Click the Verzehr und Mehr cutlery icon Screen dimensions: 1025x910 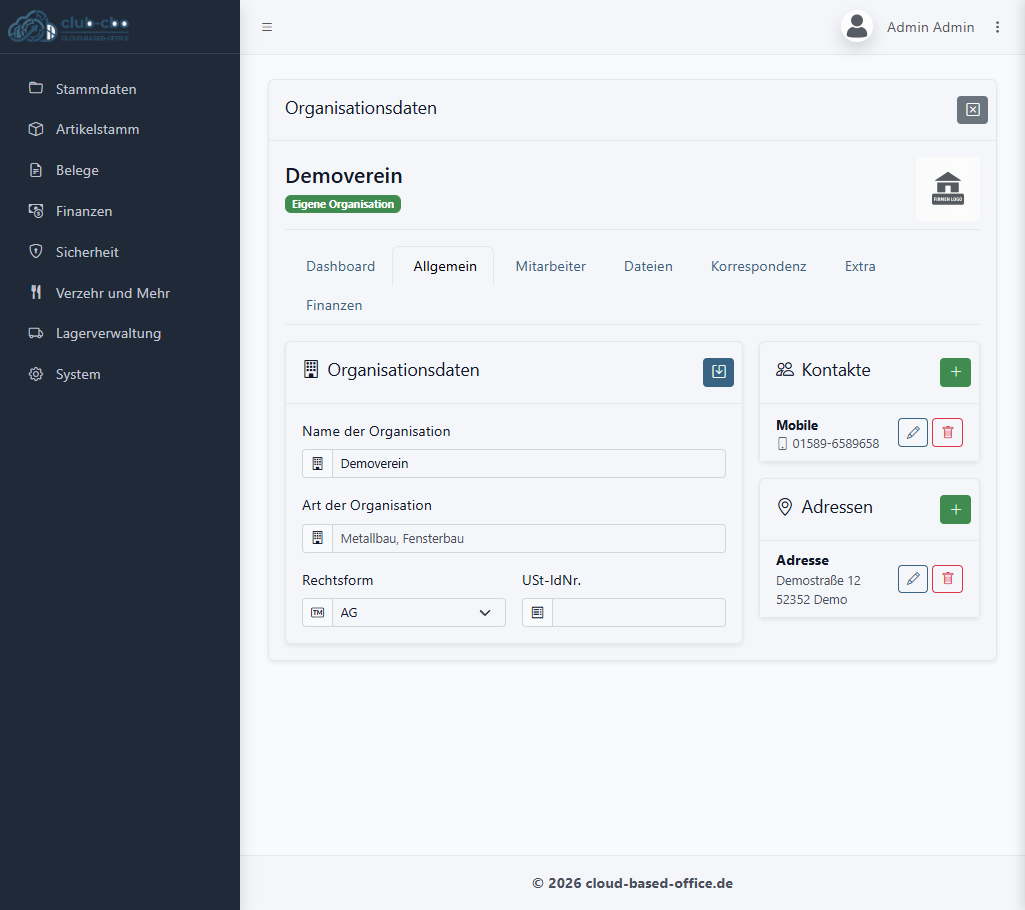(36, 292)
